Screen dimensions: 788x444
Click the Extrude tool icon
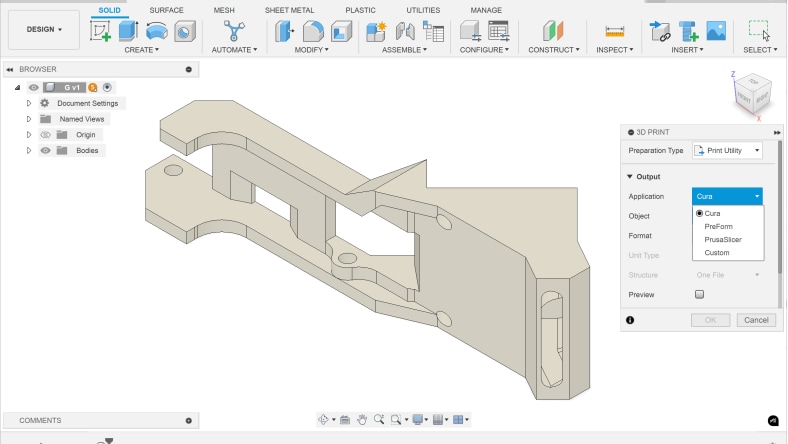click(128, 31)
